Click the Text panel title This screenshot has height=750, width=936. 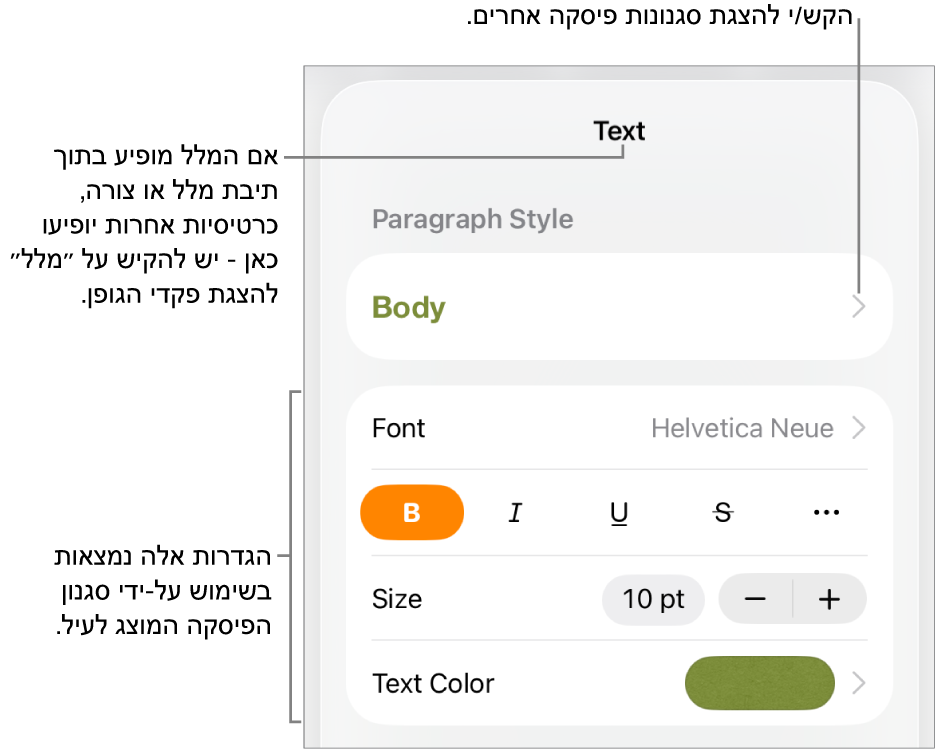619,131
